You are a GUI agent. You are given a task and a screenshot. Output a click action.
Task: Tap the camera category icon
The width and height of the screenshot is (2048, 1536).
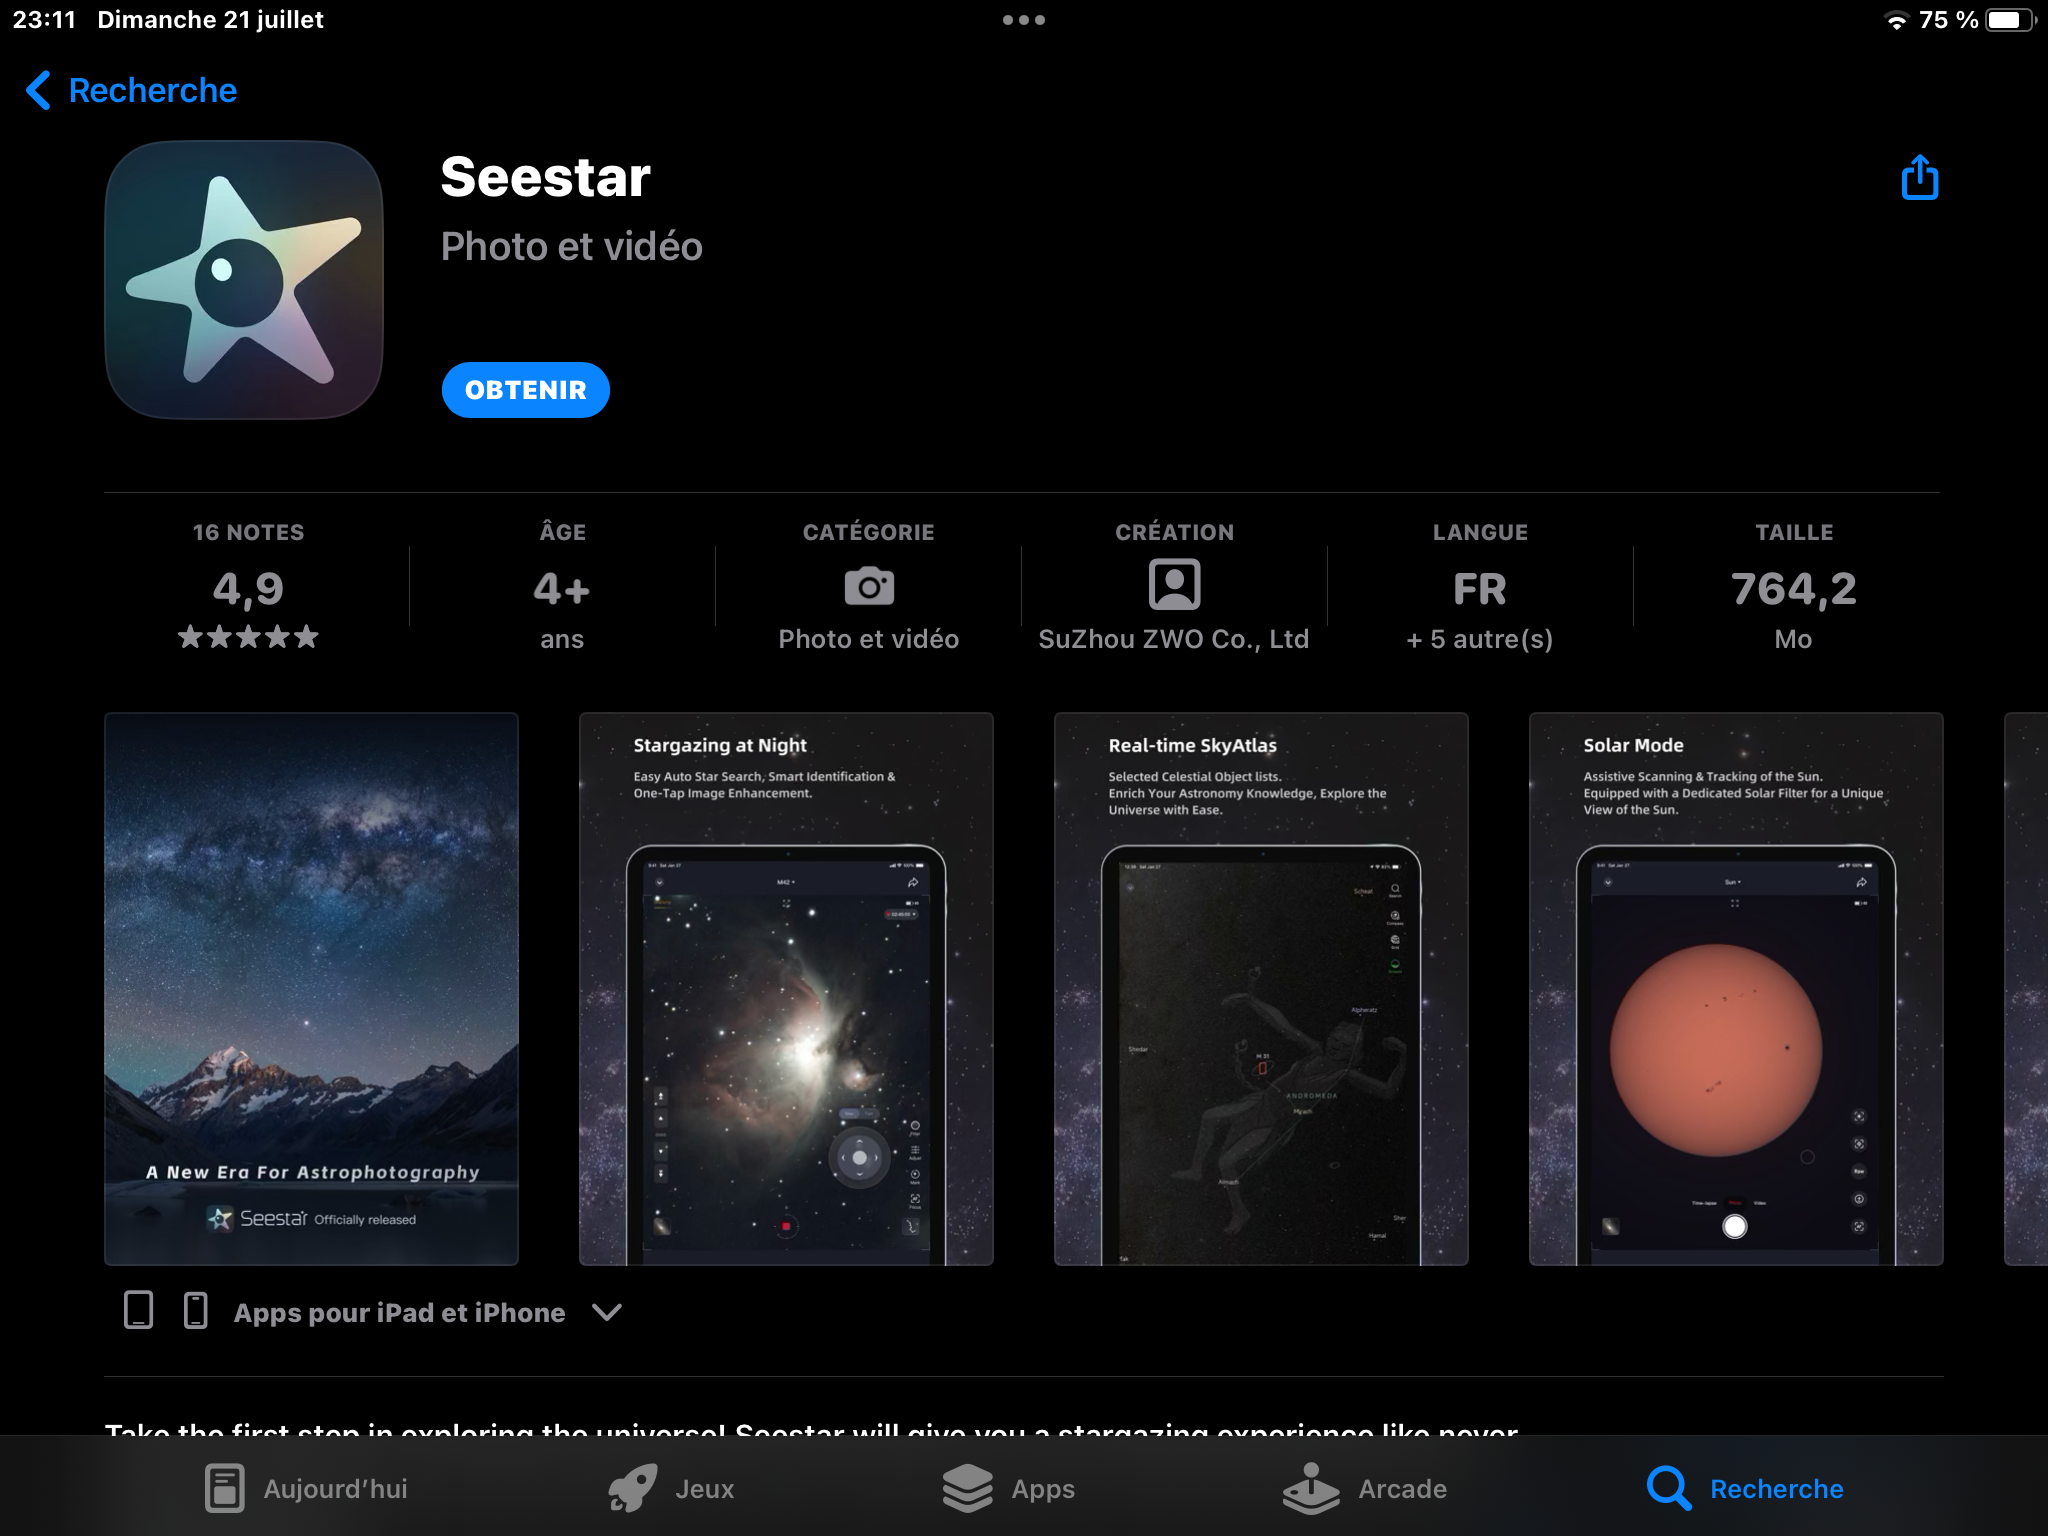[x=869, y=586]
